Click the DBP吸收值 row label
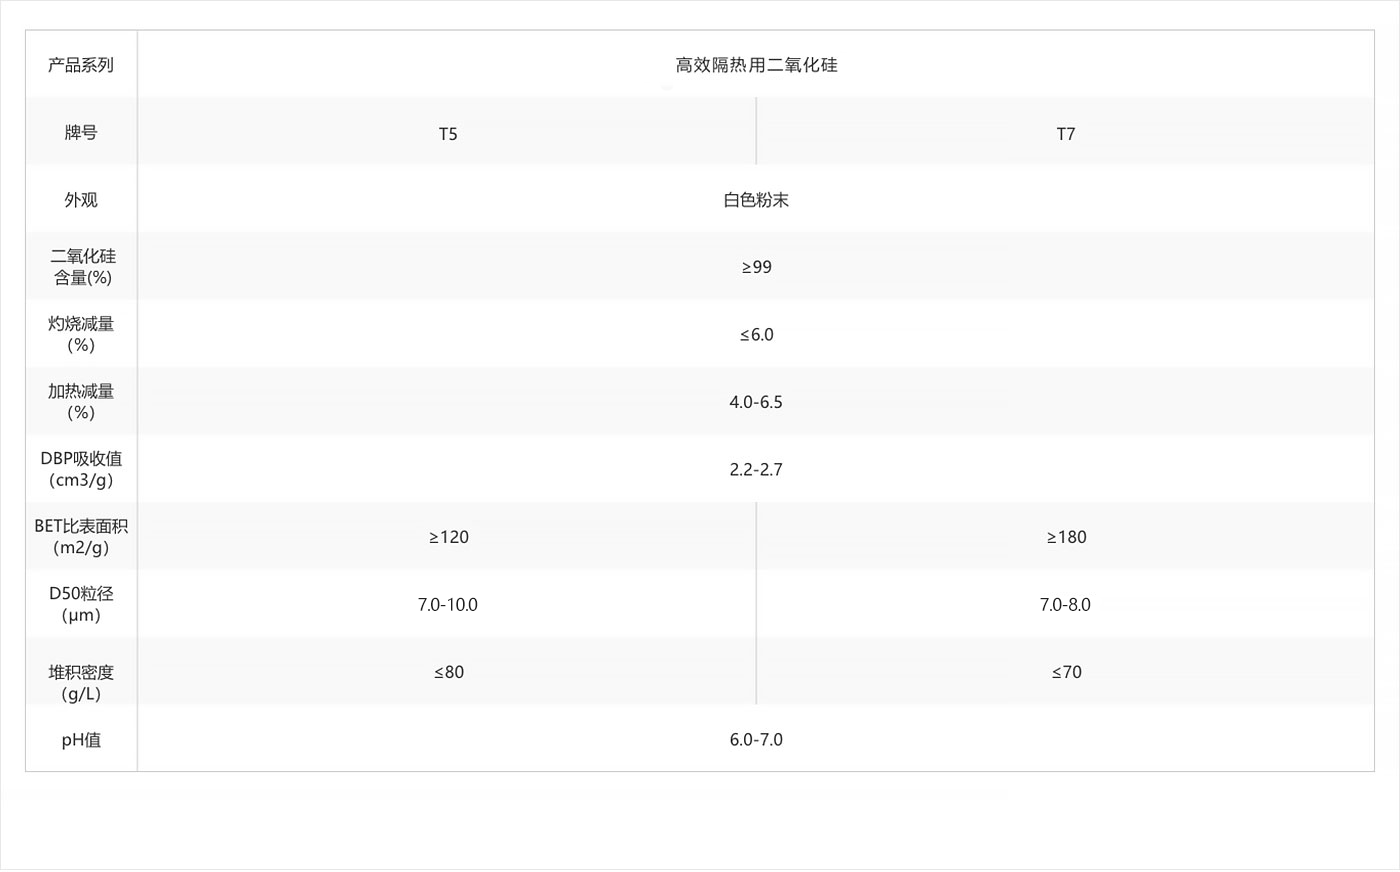 click(81, 469)
